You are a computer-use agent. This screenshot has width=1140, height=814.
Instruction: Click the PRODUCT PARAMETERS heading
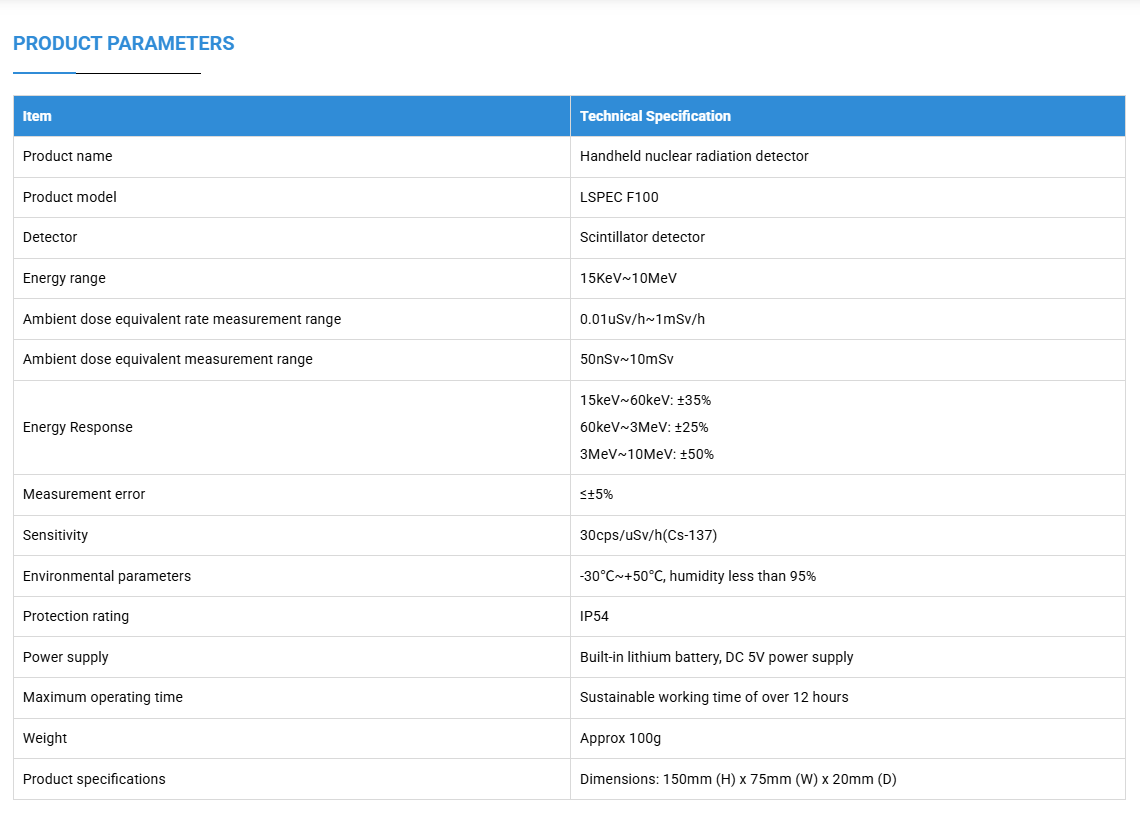(124, 44)
